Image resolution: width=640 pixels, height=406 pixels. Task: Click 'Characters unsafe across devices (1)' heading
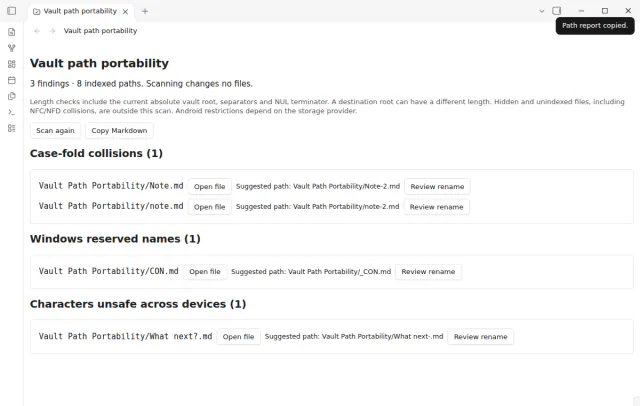click(138, 304)
